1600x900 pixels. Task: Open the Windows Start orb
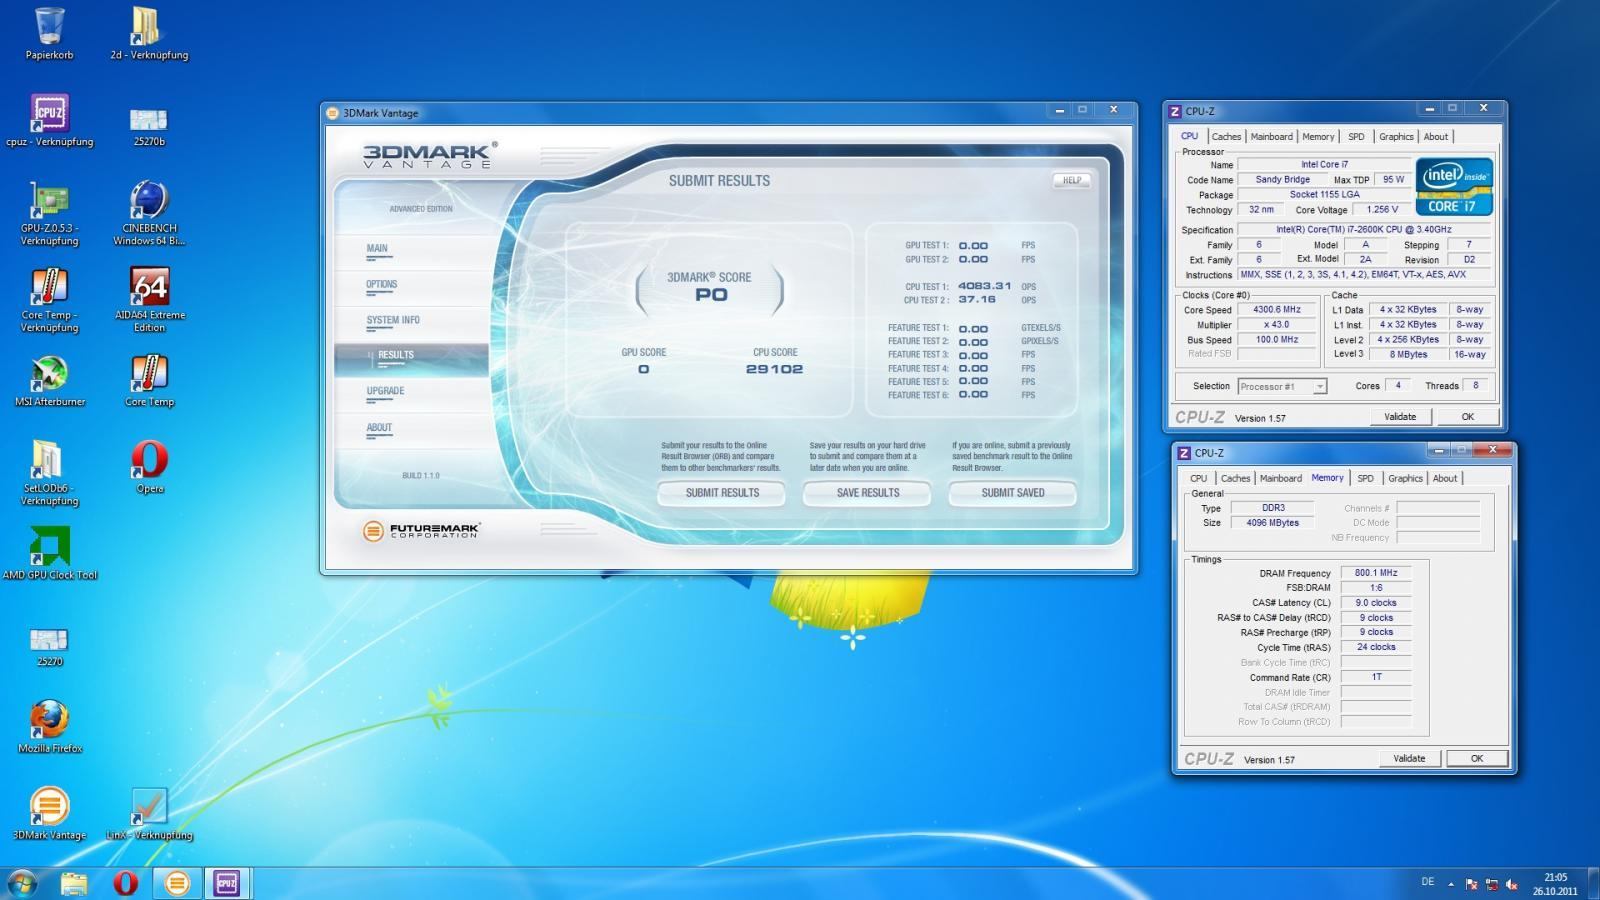tap(22, 883)
